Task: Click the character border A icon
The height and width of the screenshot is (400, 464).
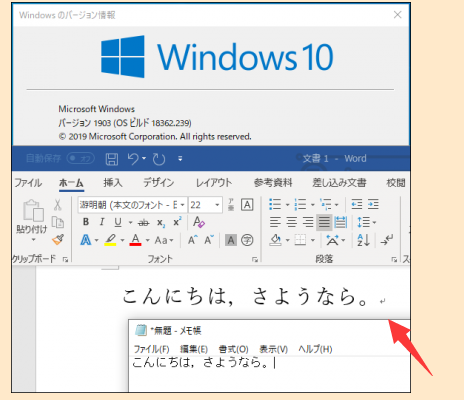Action: coord(247,204)
